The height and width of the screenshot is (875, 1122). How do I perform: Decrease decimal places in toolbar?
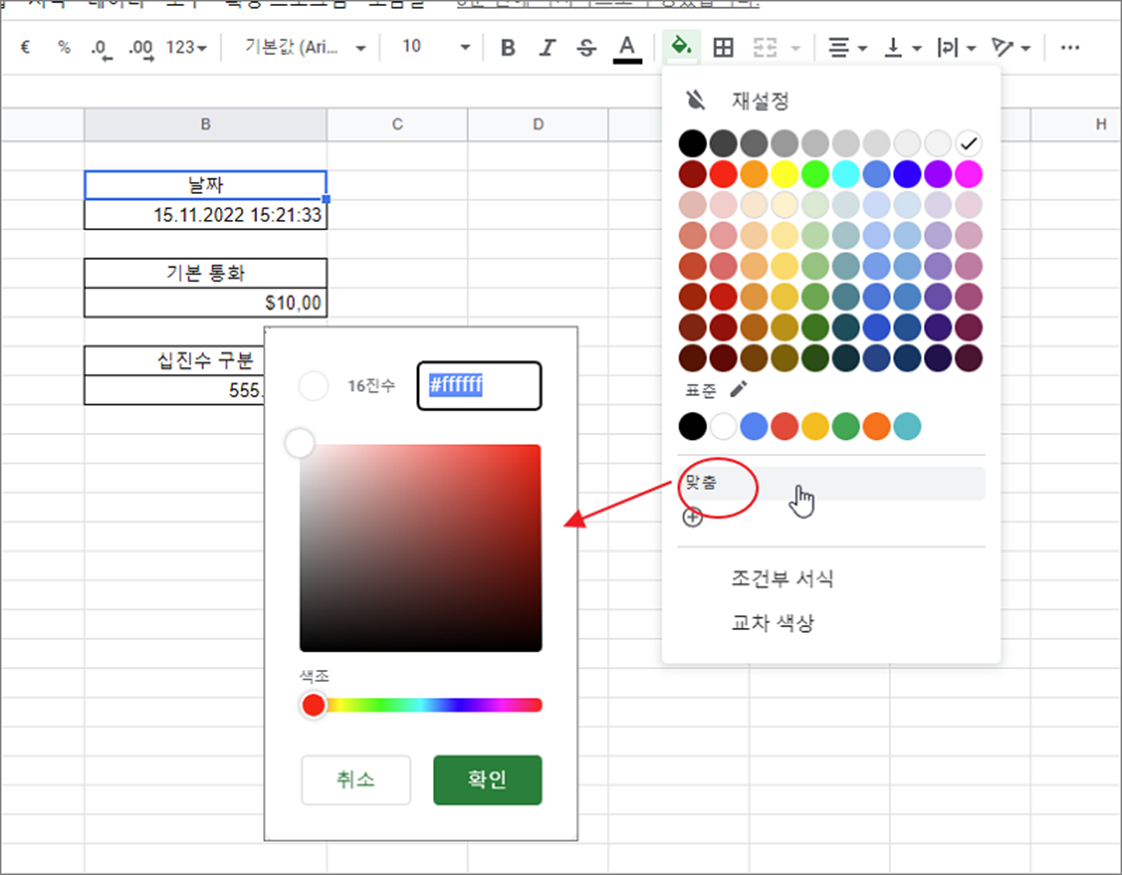(x=102, y=48)
